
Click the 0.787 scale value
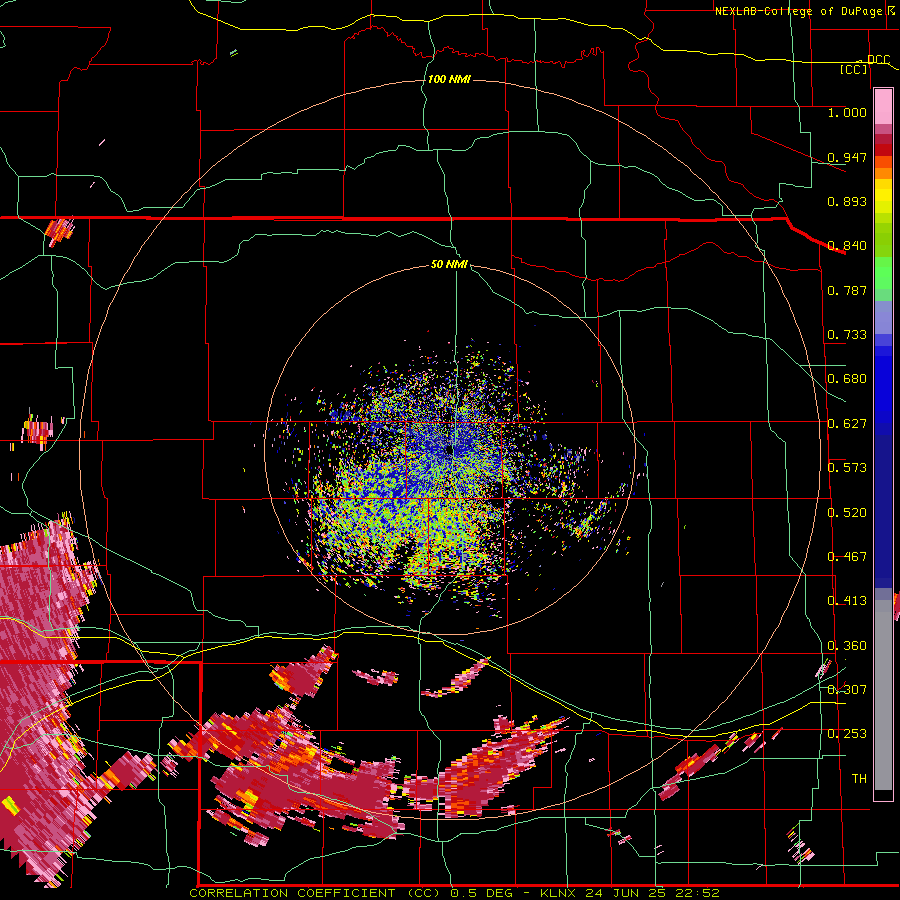(x=847, y=290)
